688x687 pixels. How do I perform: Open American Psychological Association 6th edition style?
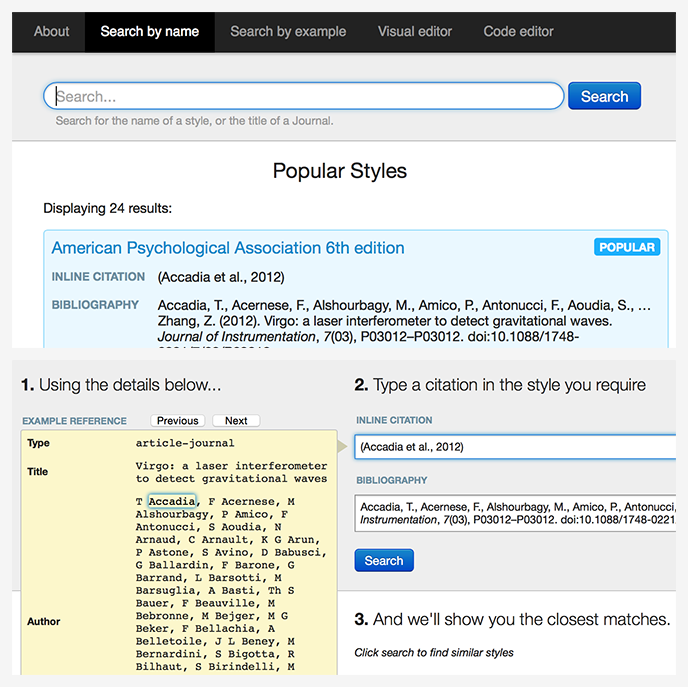228,248
